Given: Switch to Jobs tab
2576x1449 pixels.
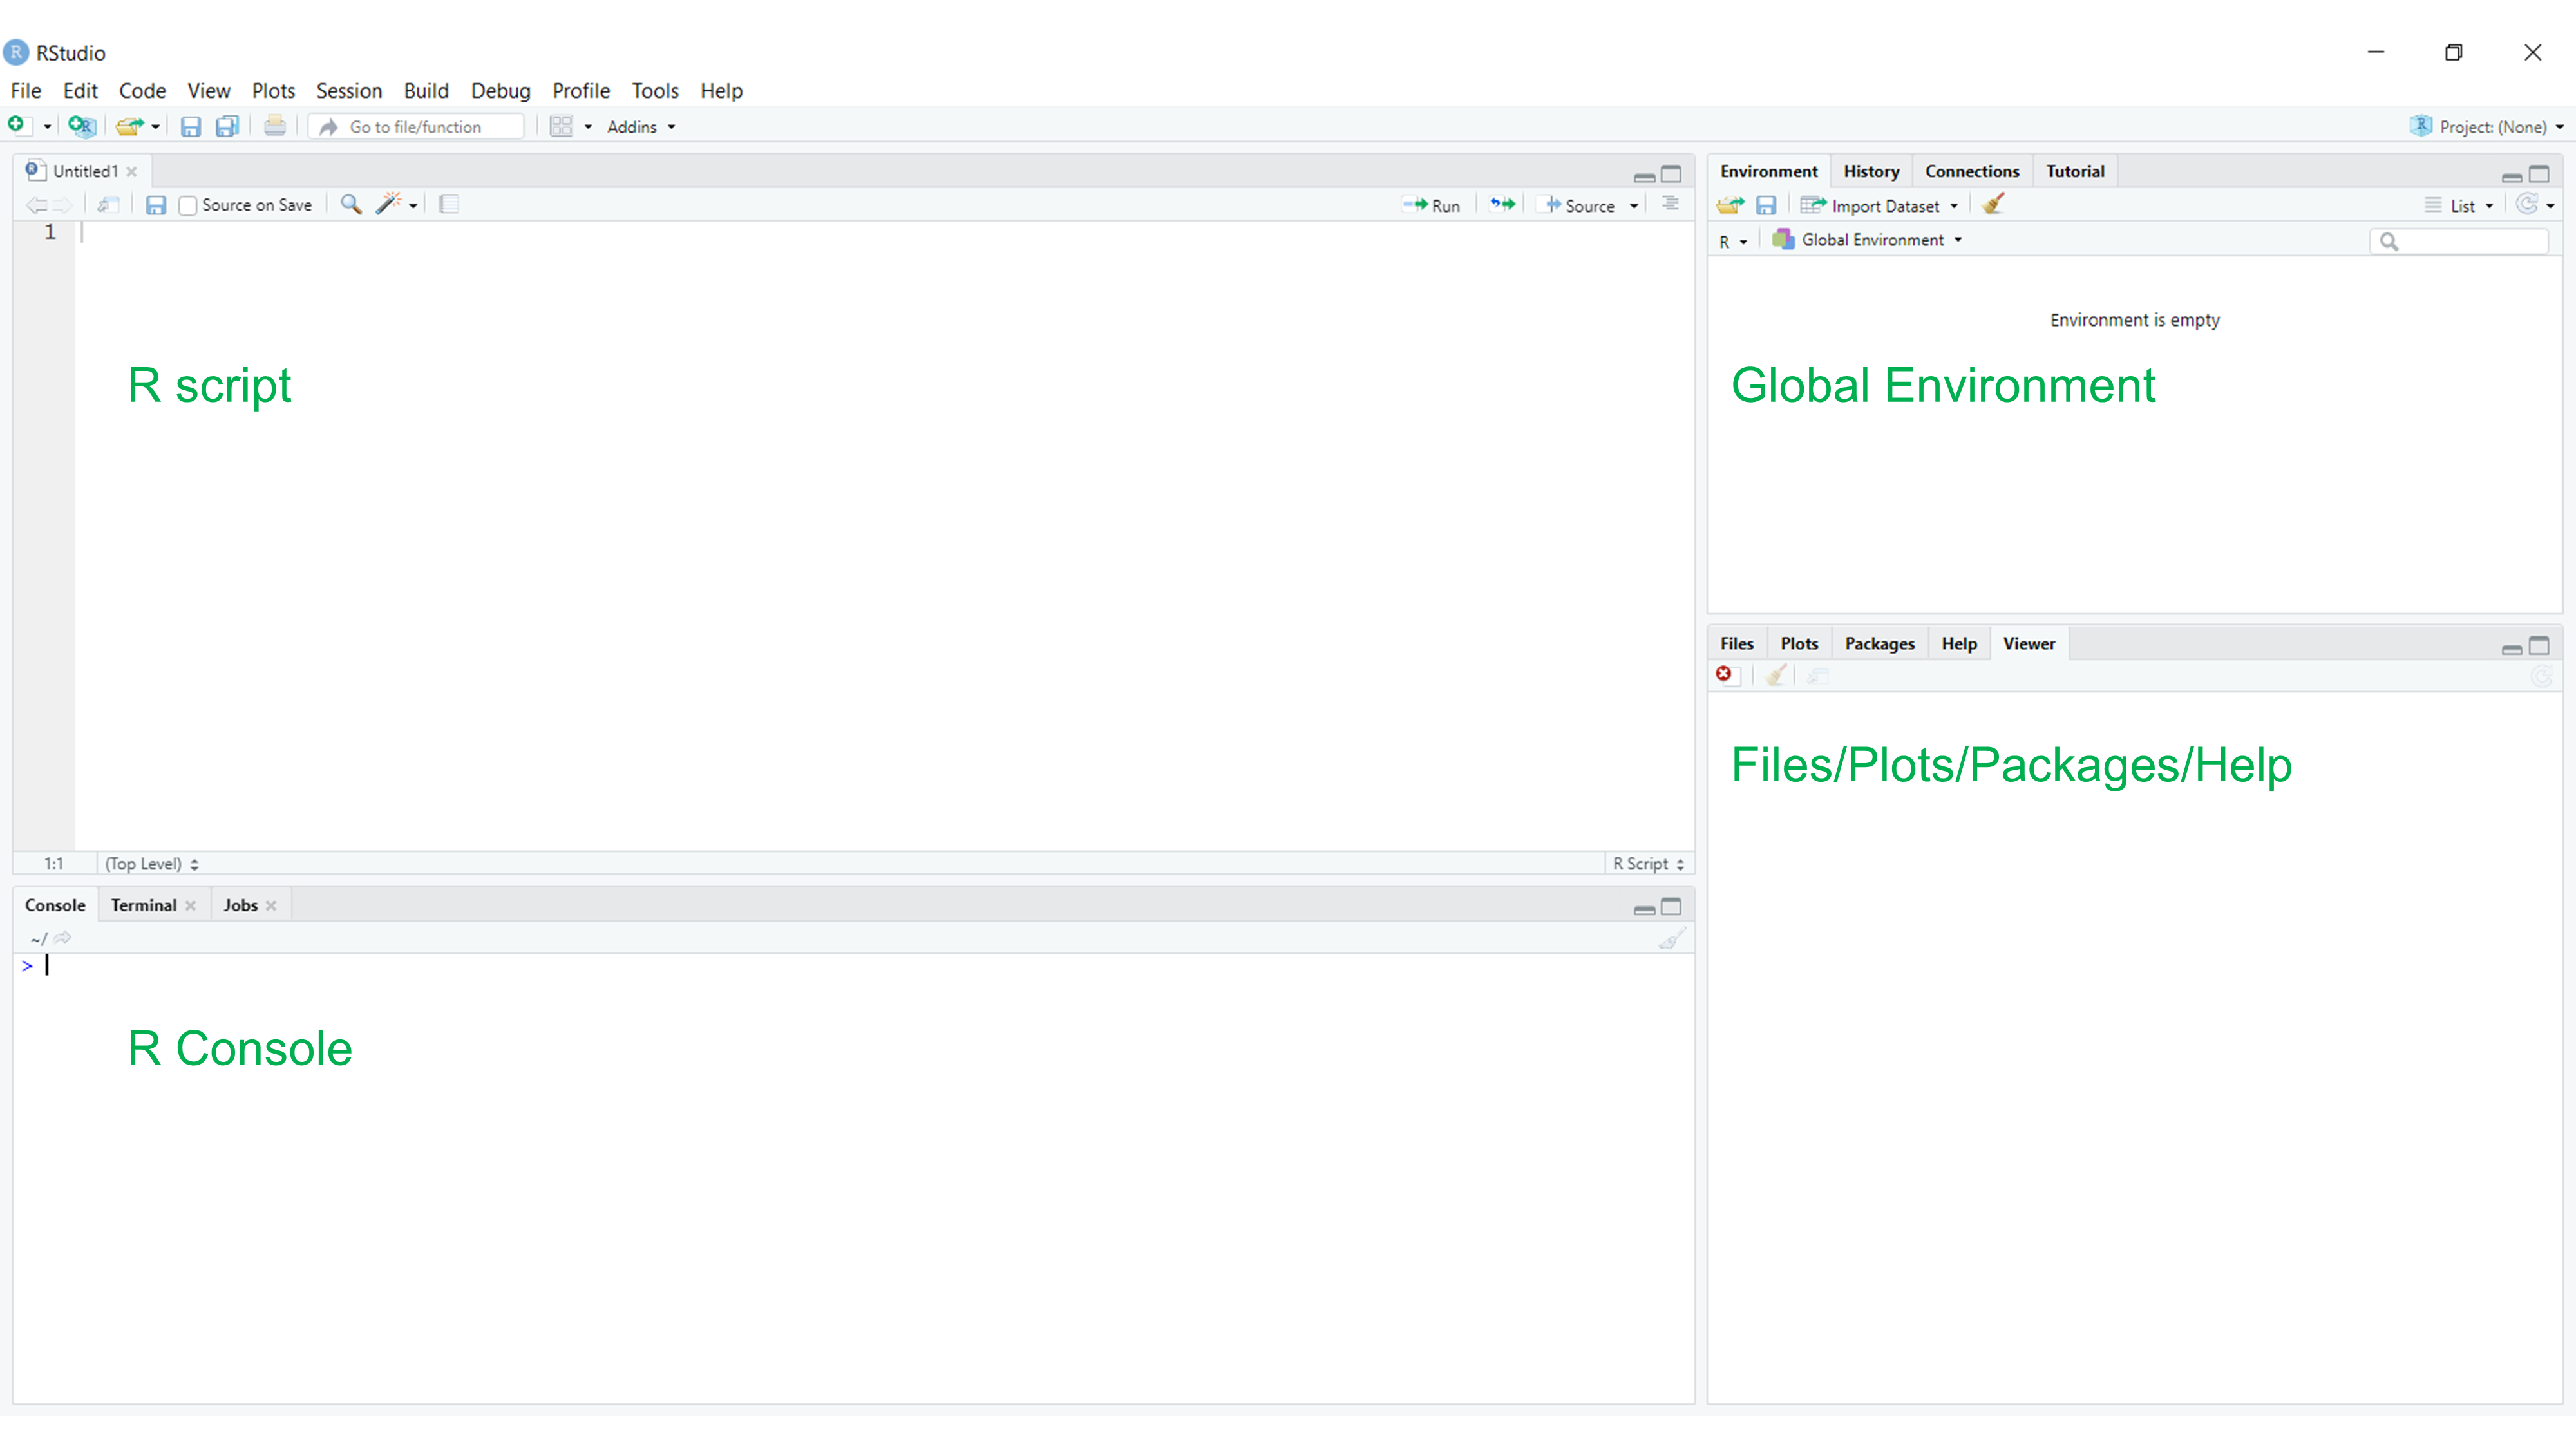Looking at the screenshot, I should [240, 905].
